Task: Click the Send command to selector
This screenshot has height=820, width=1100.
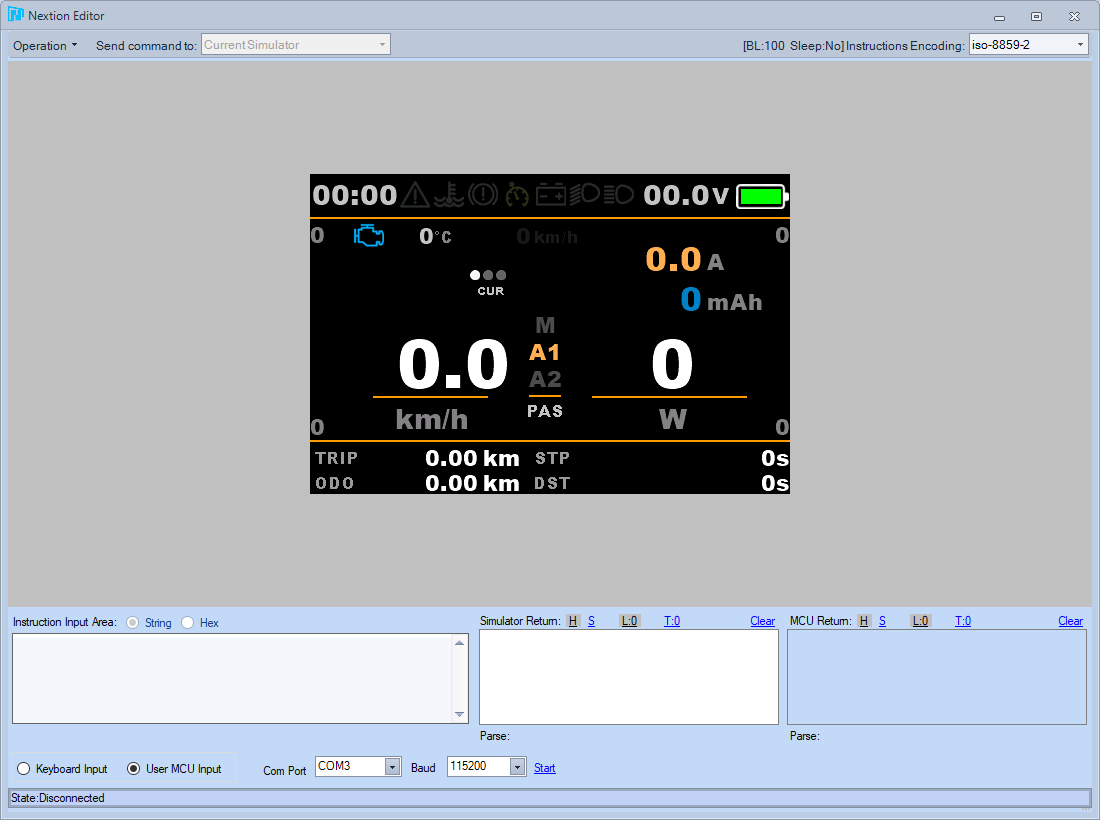Action: (x=295, y=44)
